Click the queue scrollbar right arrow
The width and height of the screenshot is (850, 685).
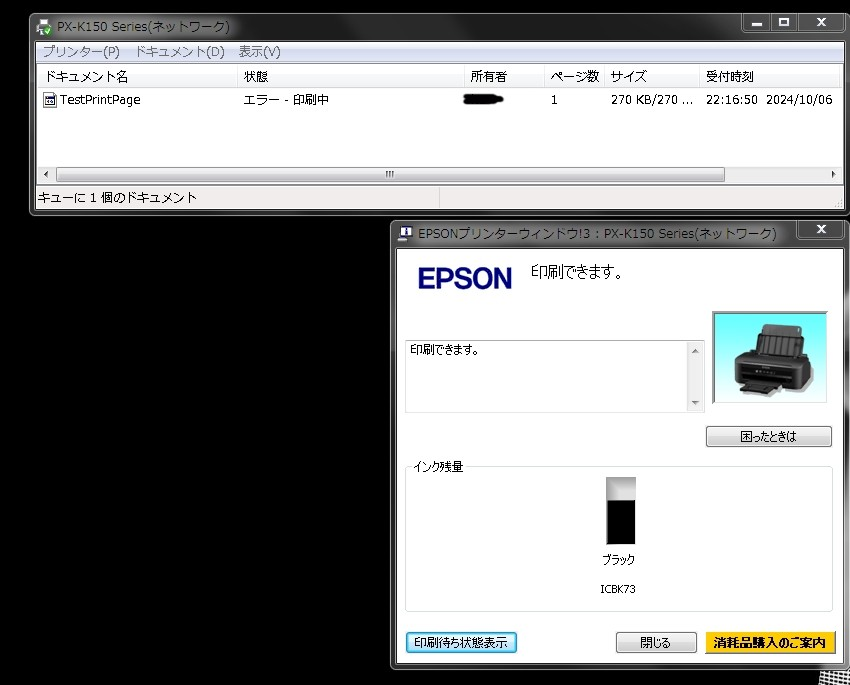tap(833, 175)
